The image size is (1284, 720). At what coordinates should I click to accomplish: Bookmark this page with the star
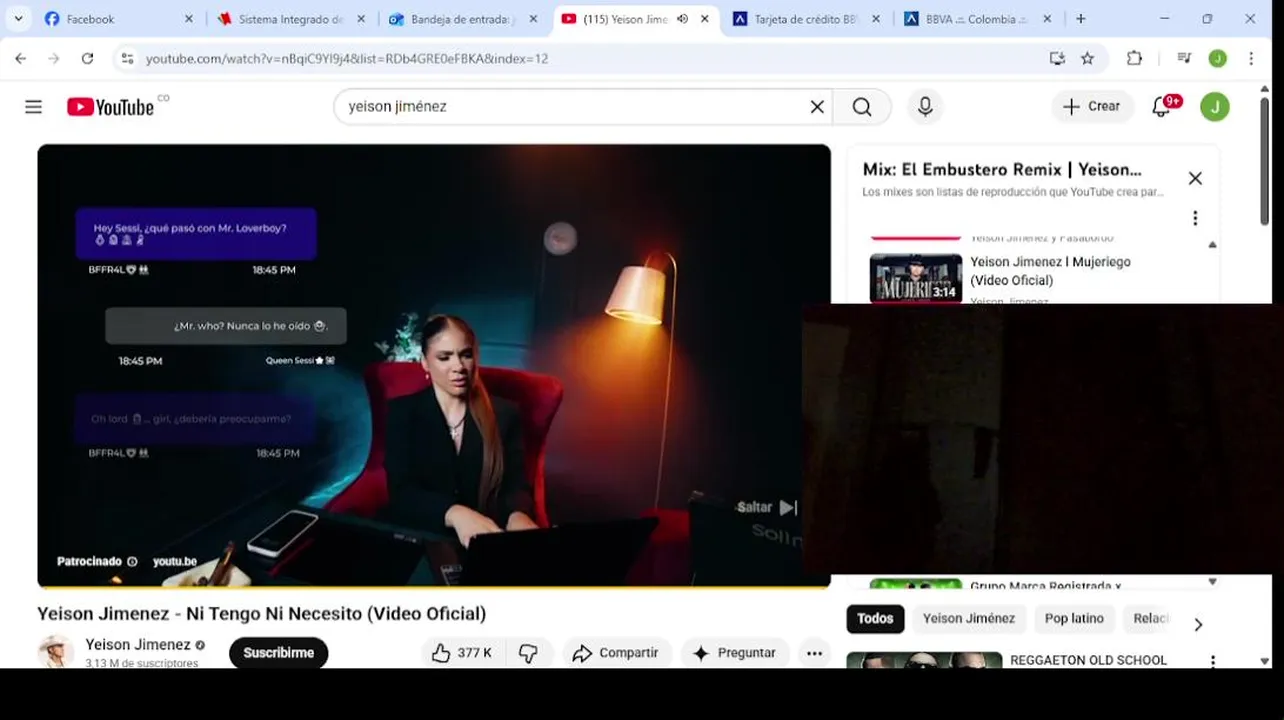[1088, 59]
